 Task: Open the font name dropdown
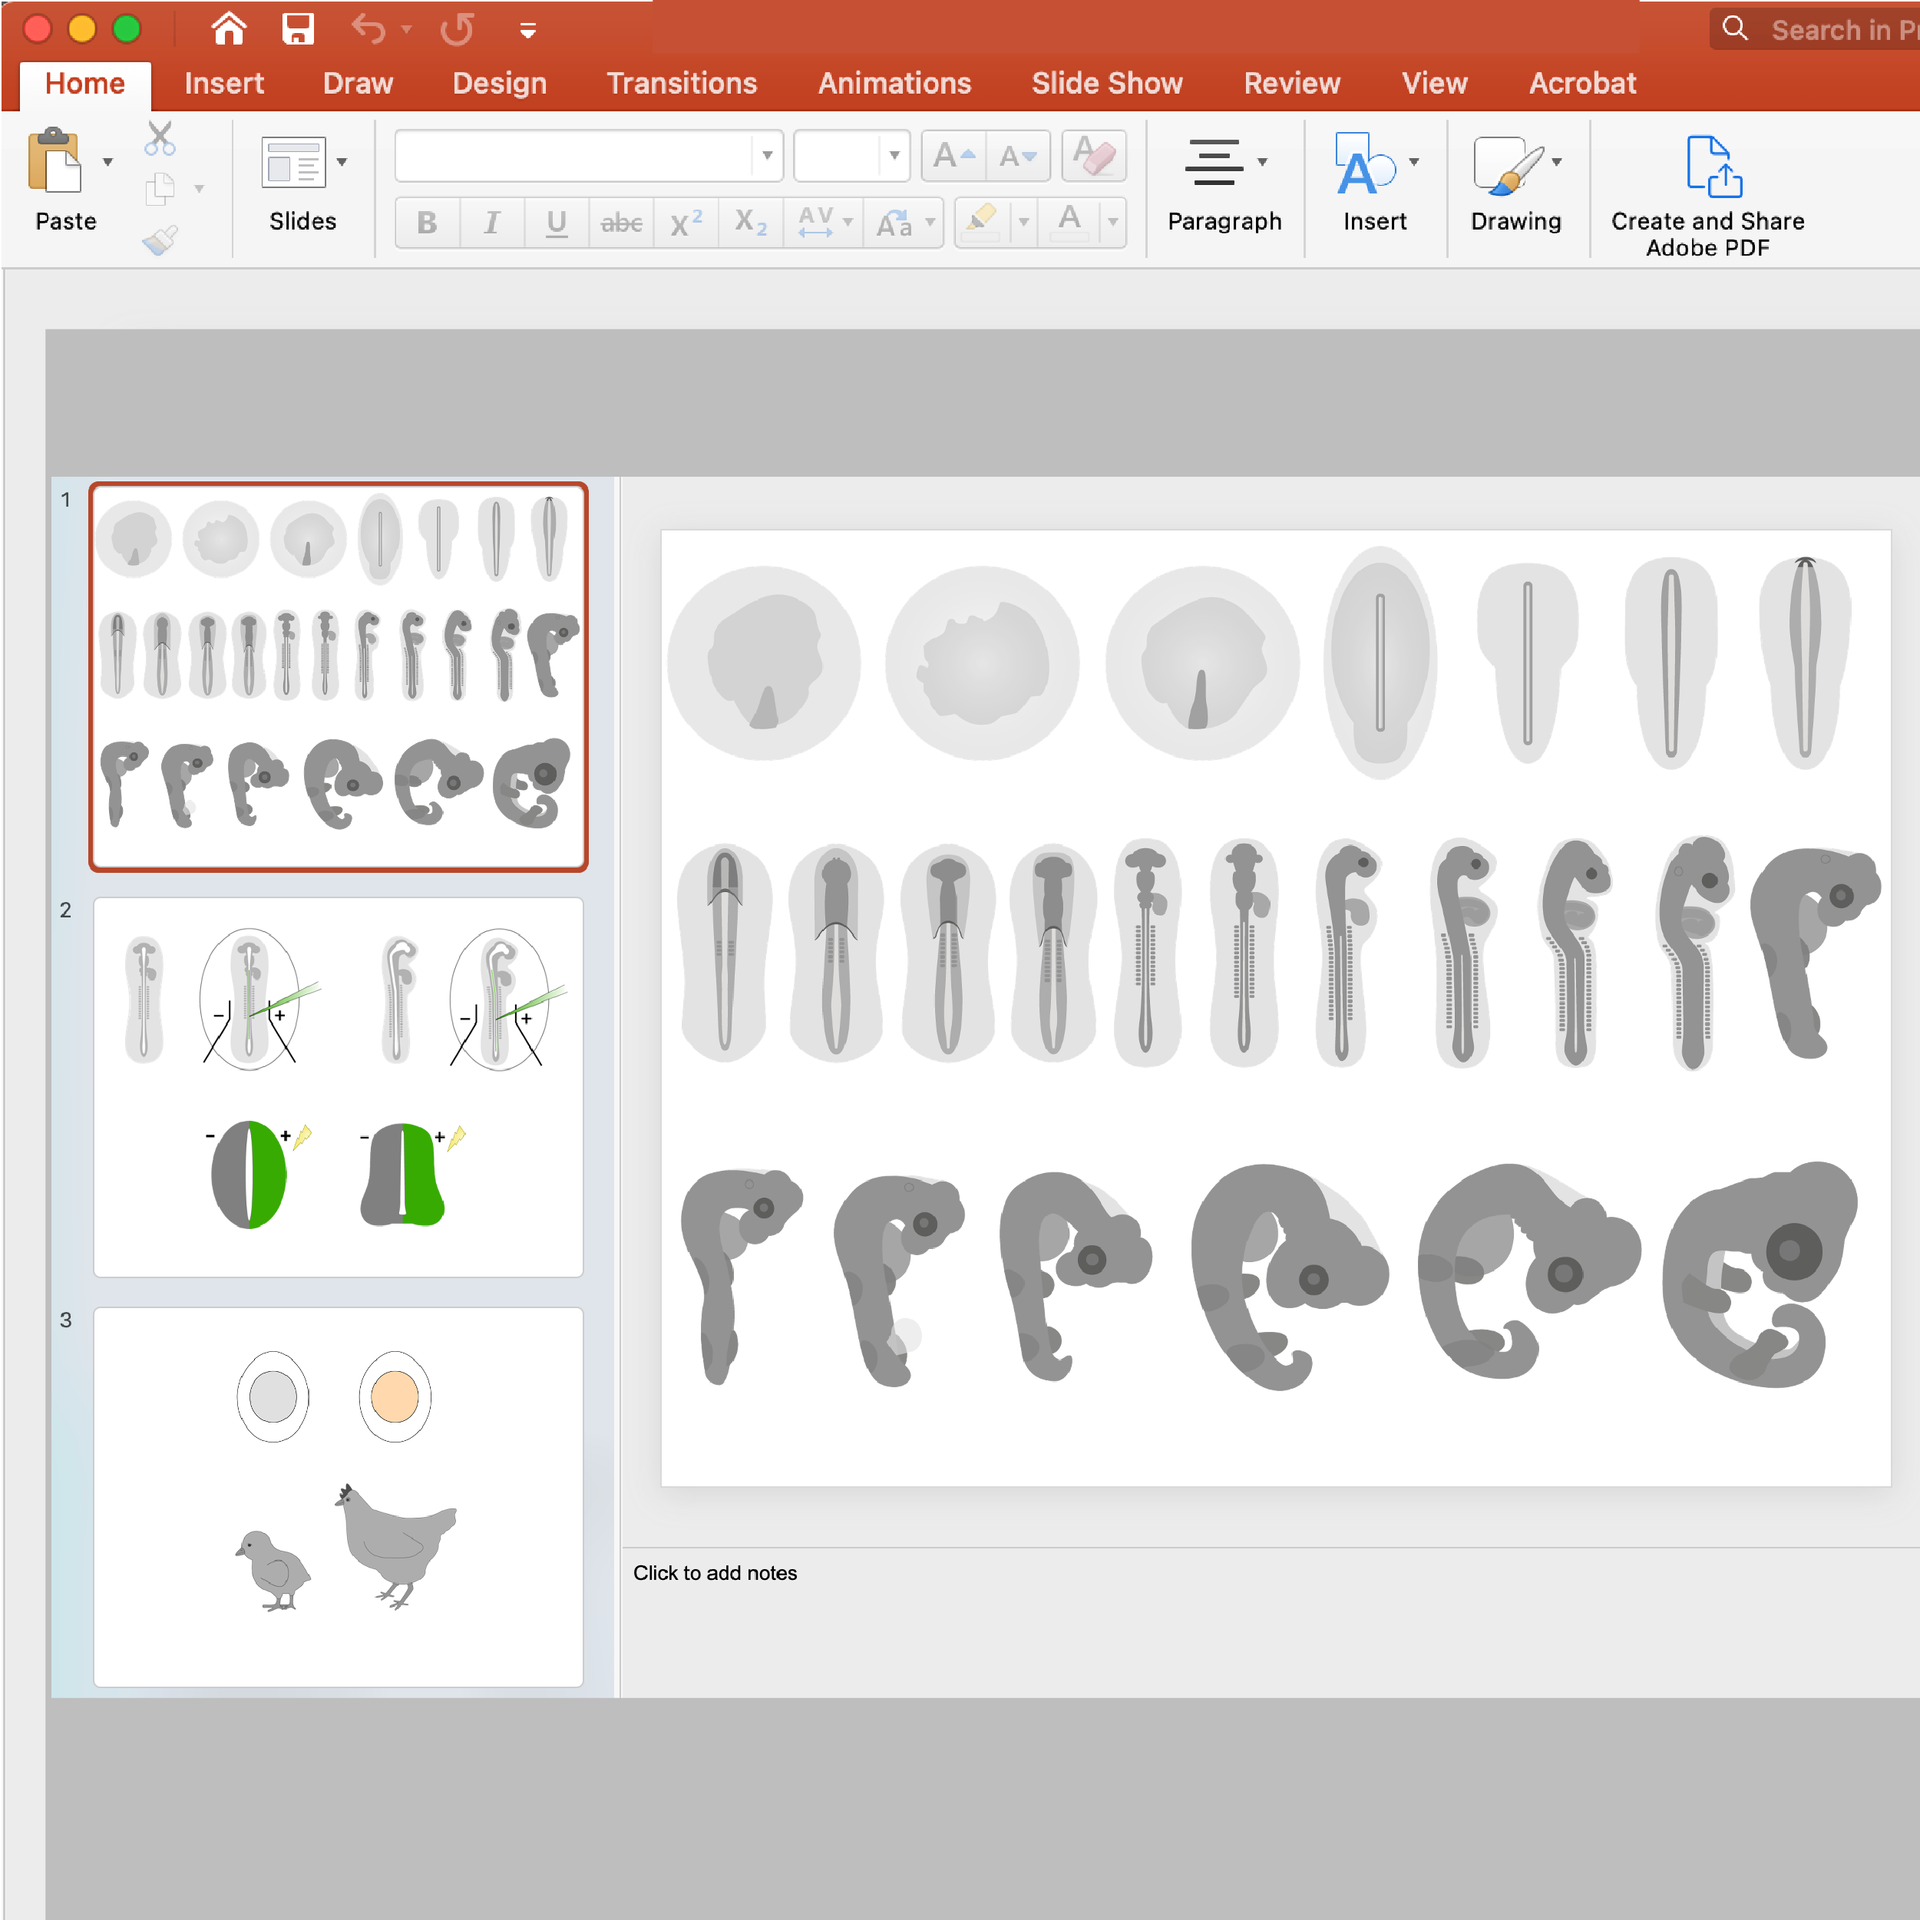[767, 156]
